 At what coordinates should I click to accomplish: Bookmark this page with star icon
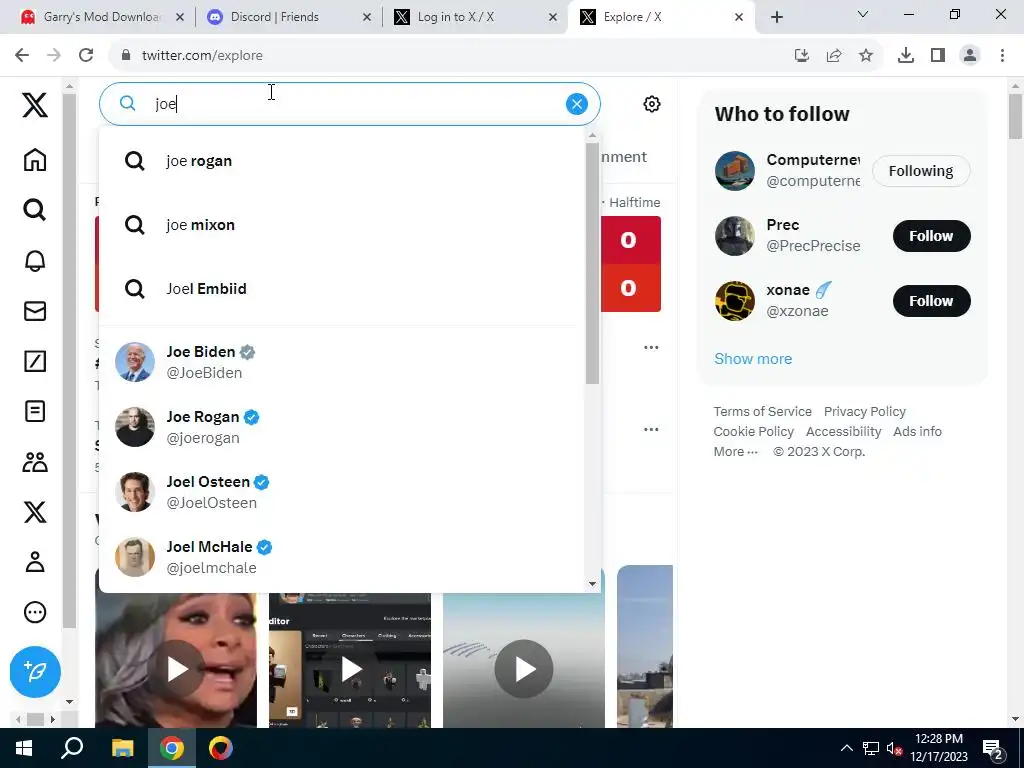pos(866,56)
